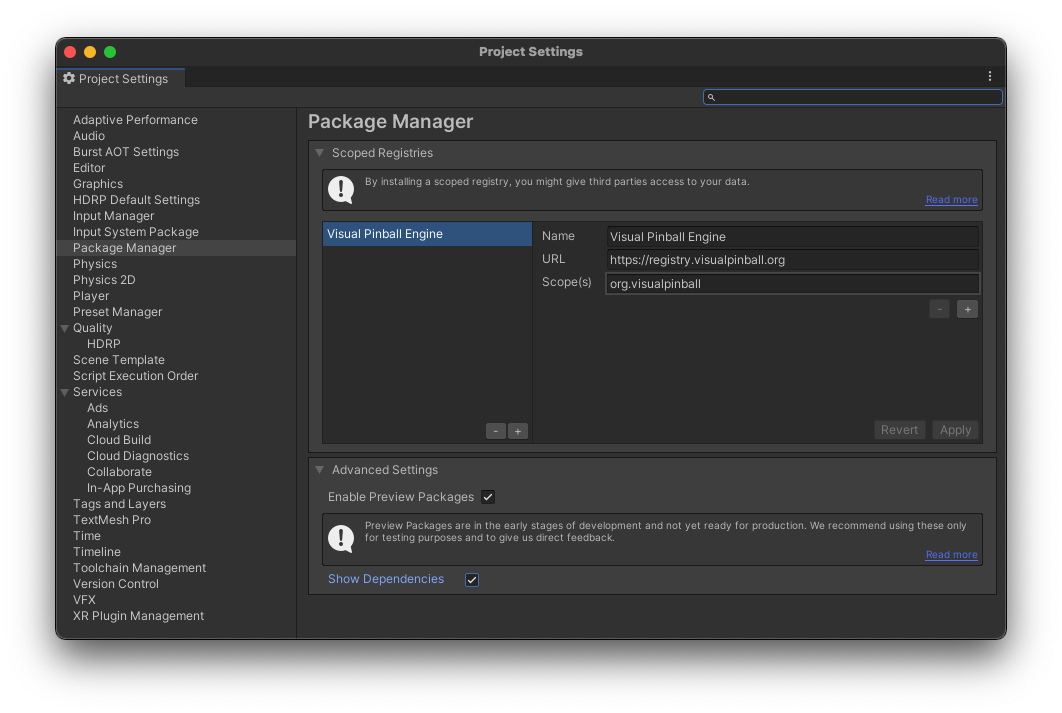Remove selected scoped registry with minus button
This screenshot has height=713, width=1062.
tap(496, 431)
